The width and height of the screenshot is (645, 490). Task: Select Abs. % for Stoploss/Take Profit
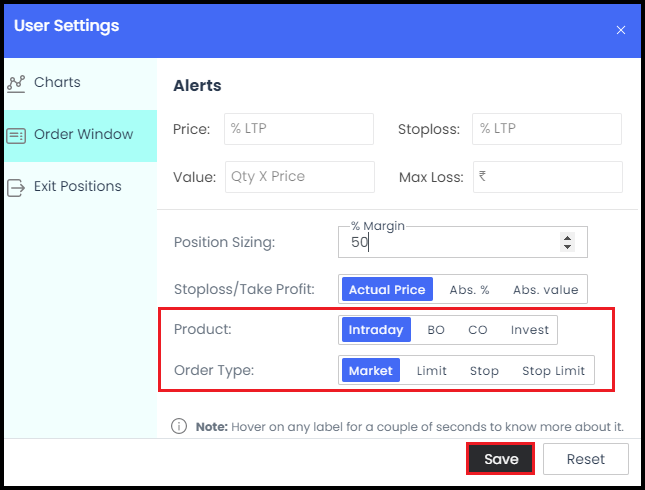click(469, 290)
